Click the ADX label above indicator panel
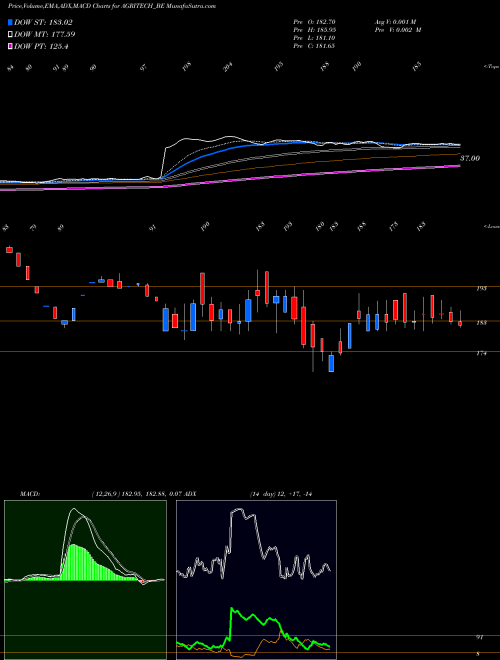Viewport: 500px width, 660px height. (190, 494)
